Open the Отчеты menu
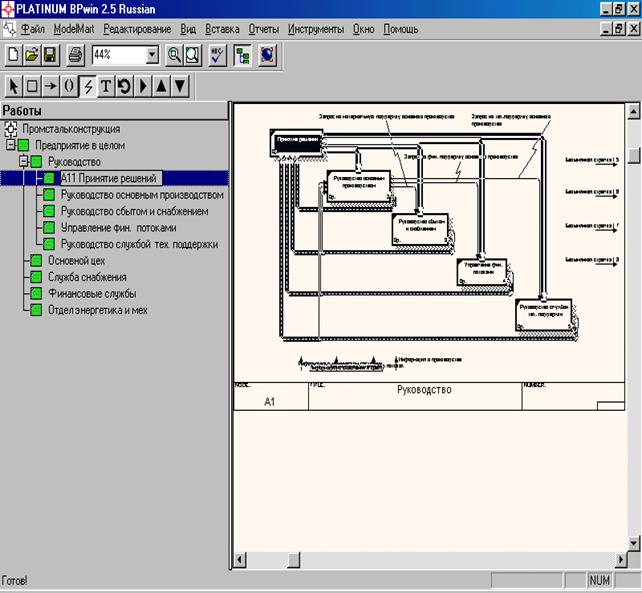Image resolution: width=642 pixels, height=593 pixels. point(264,29)
